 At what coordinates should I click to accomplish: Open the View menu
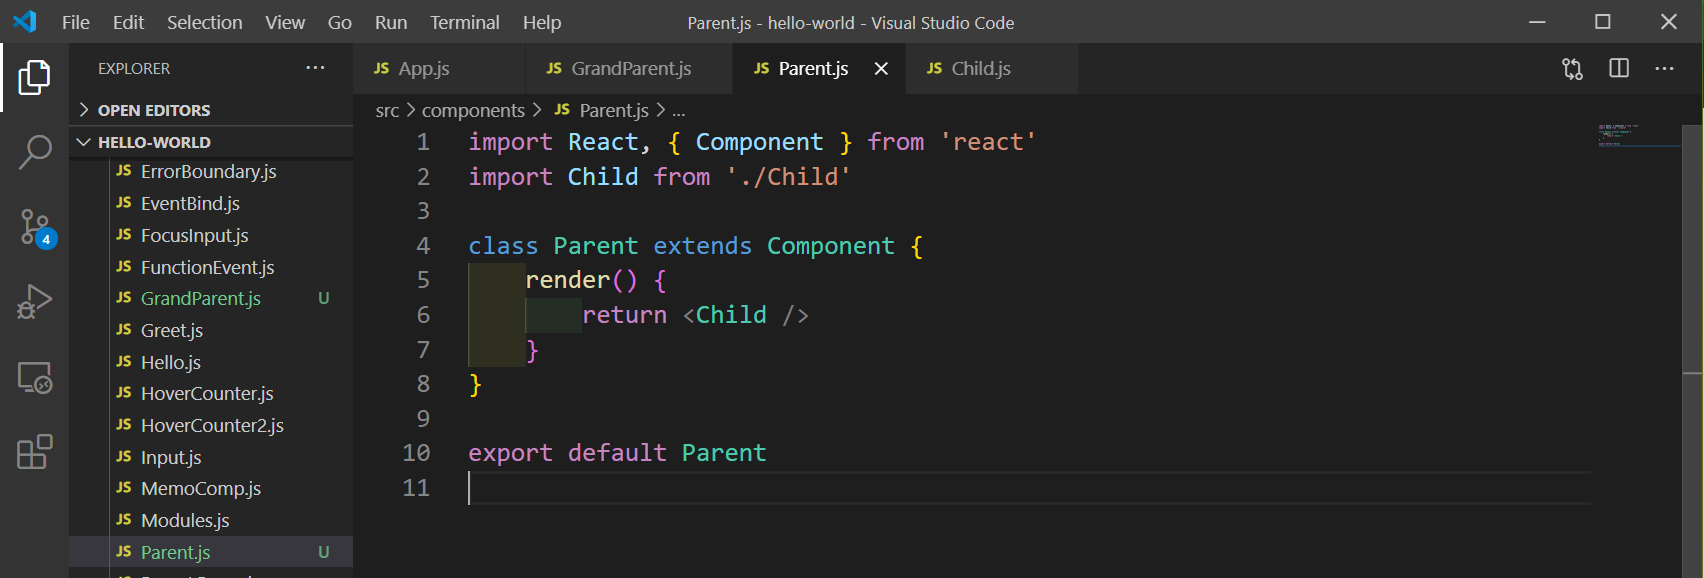(285, 22)
